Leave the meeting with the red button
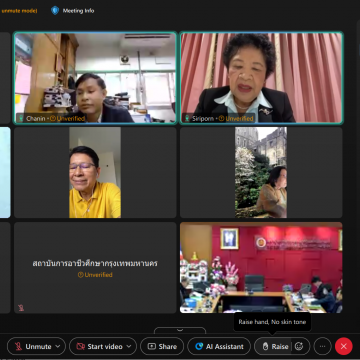 click(x=344, y=347)
